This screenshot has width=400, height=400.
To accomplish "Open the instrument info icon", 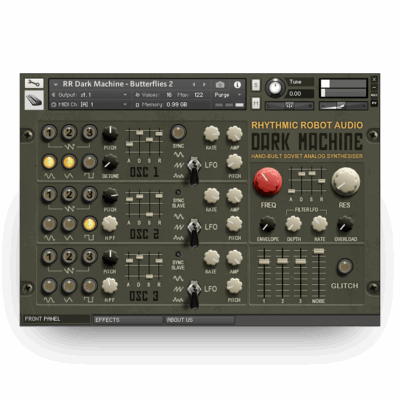I will coord(237,85).
